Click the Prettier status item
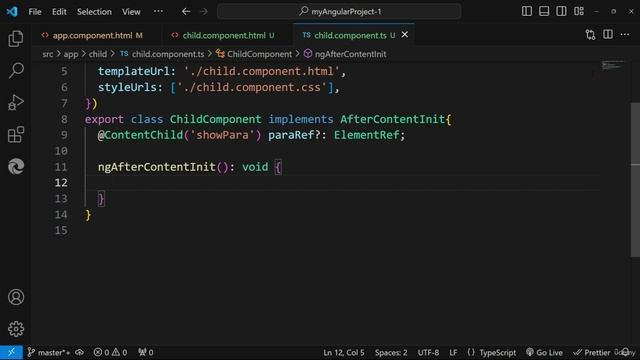 pos(592,352)
